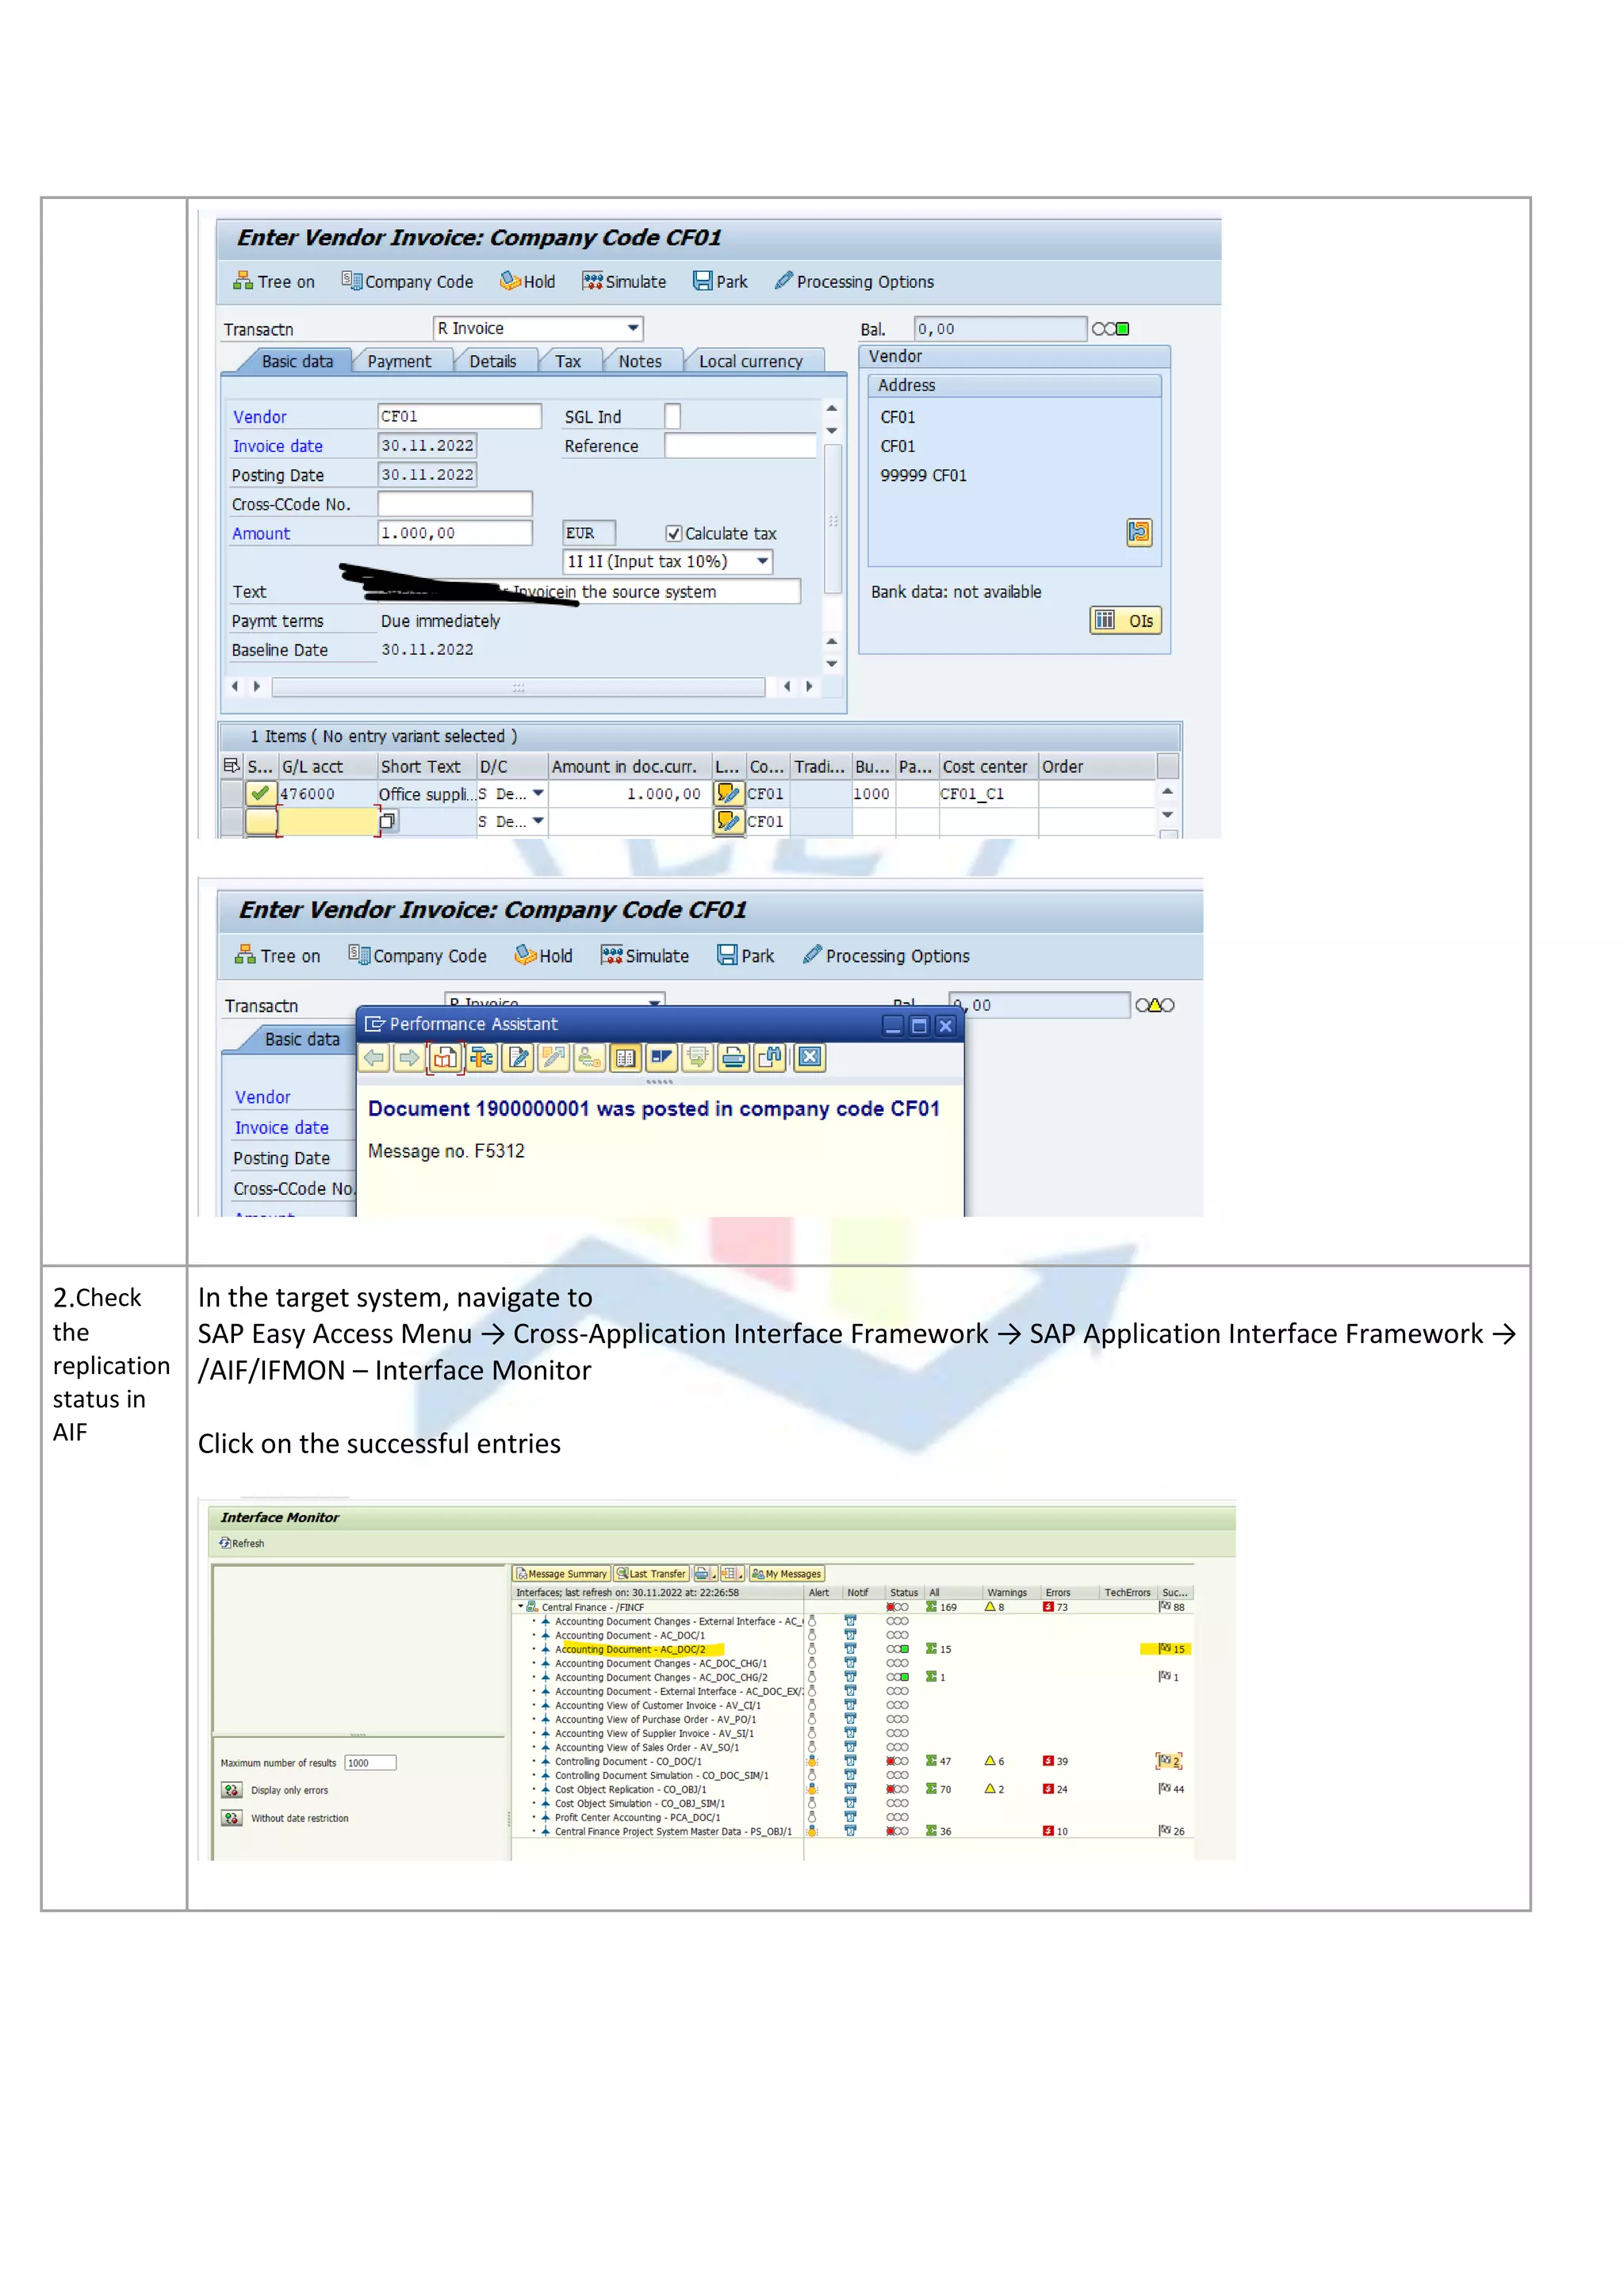The image size is (1624, 2296).
Task: Switch to the Tax tab
Action: 568,361
